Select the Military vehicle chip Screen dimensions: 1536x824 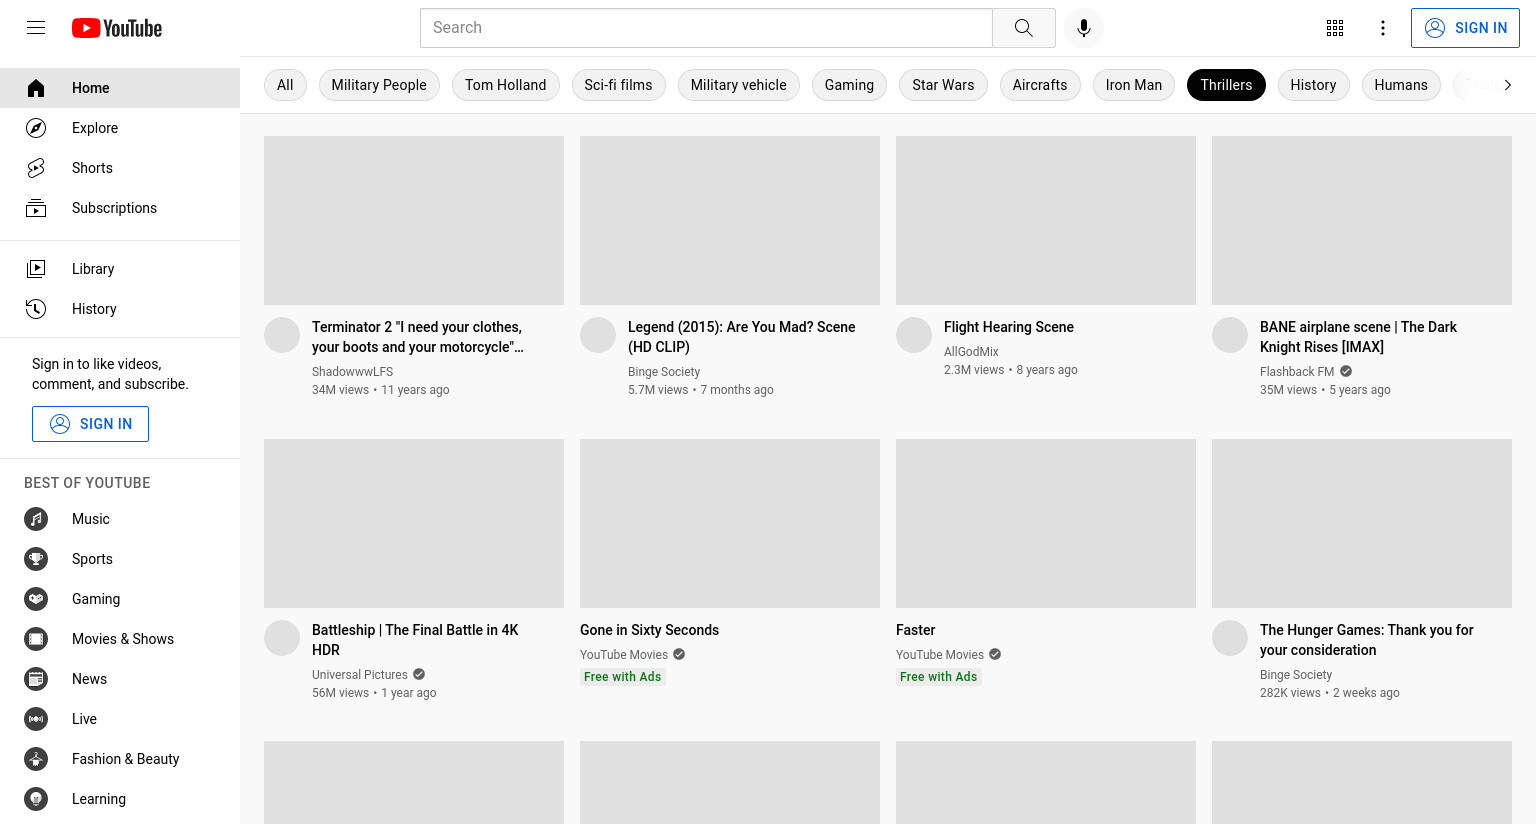[x=739, y=85]
